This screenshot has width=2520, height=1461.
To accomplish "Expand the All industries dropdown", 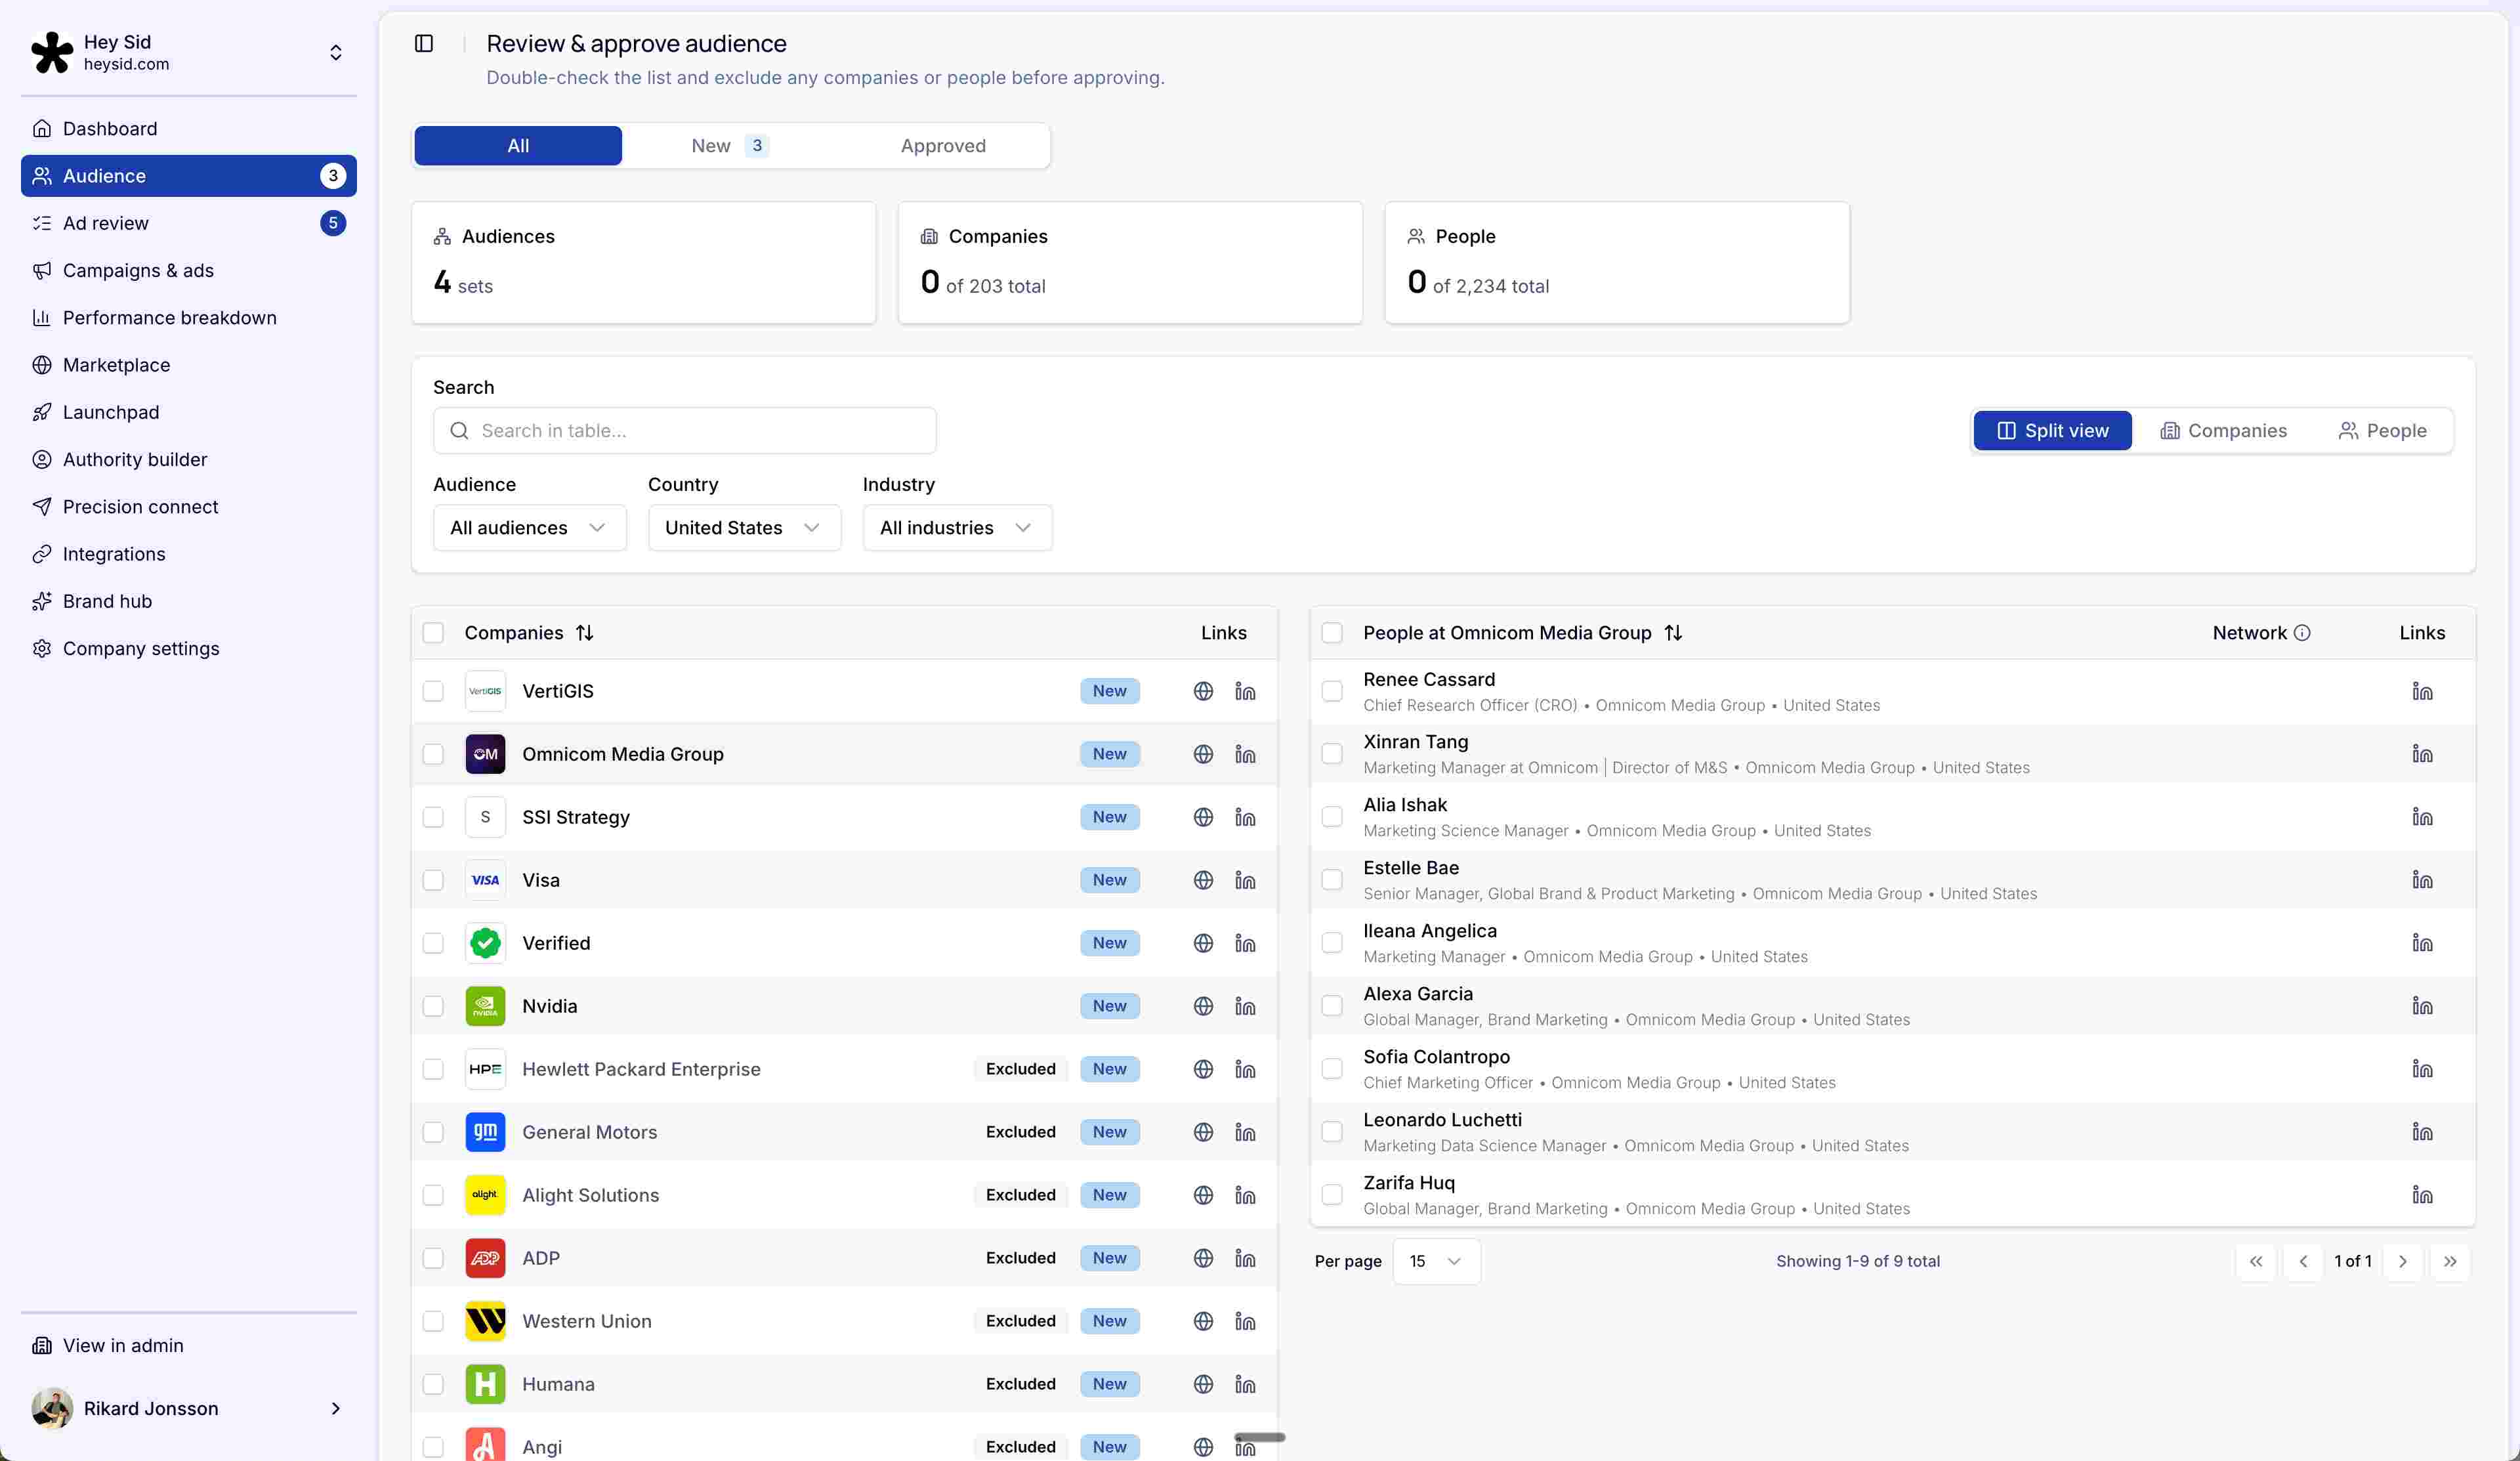I will [957, 528].
